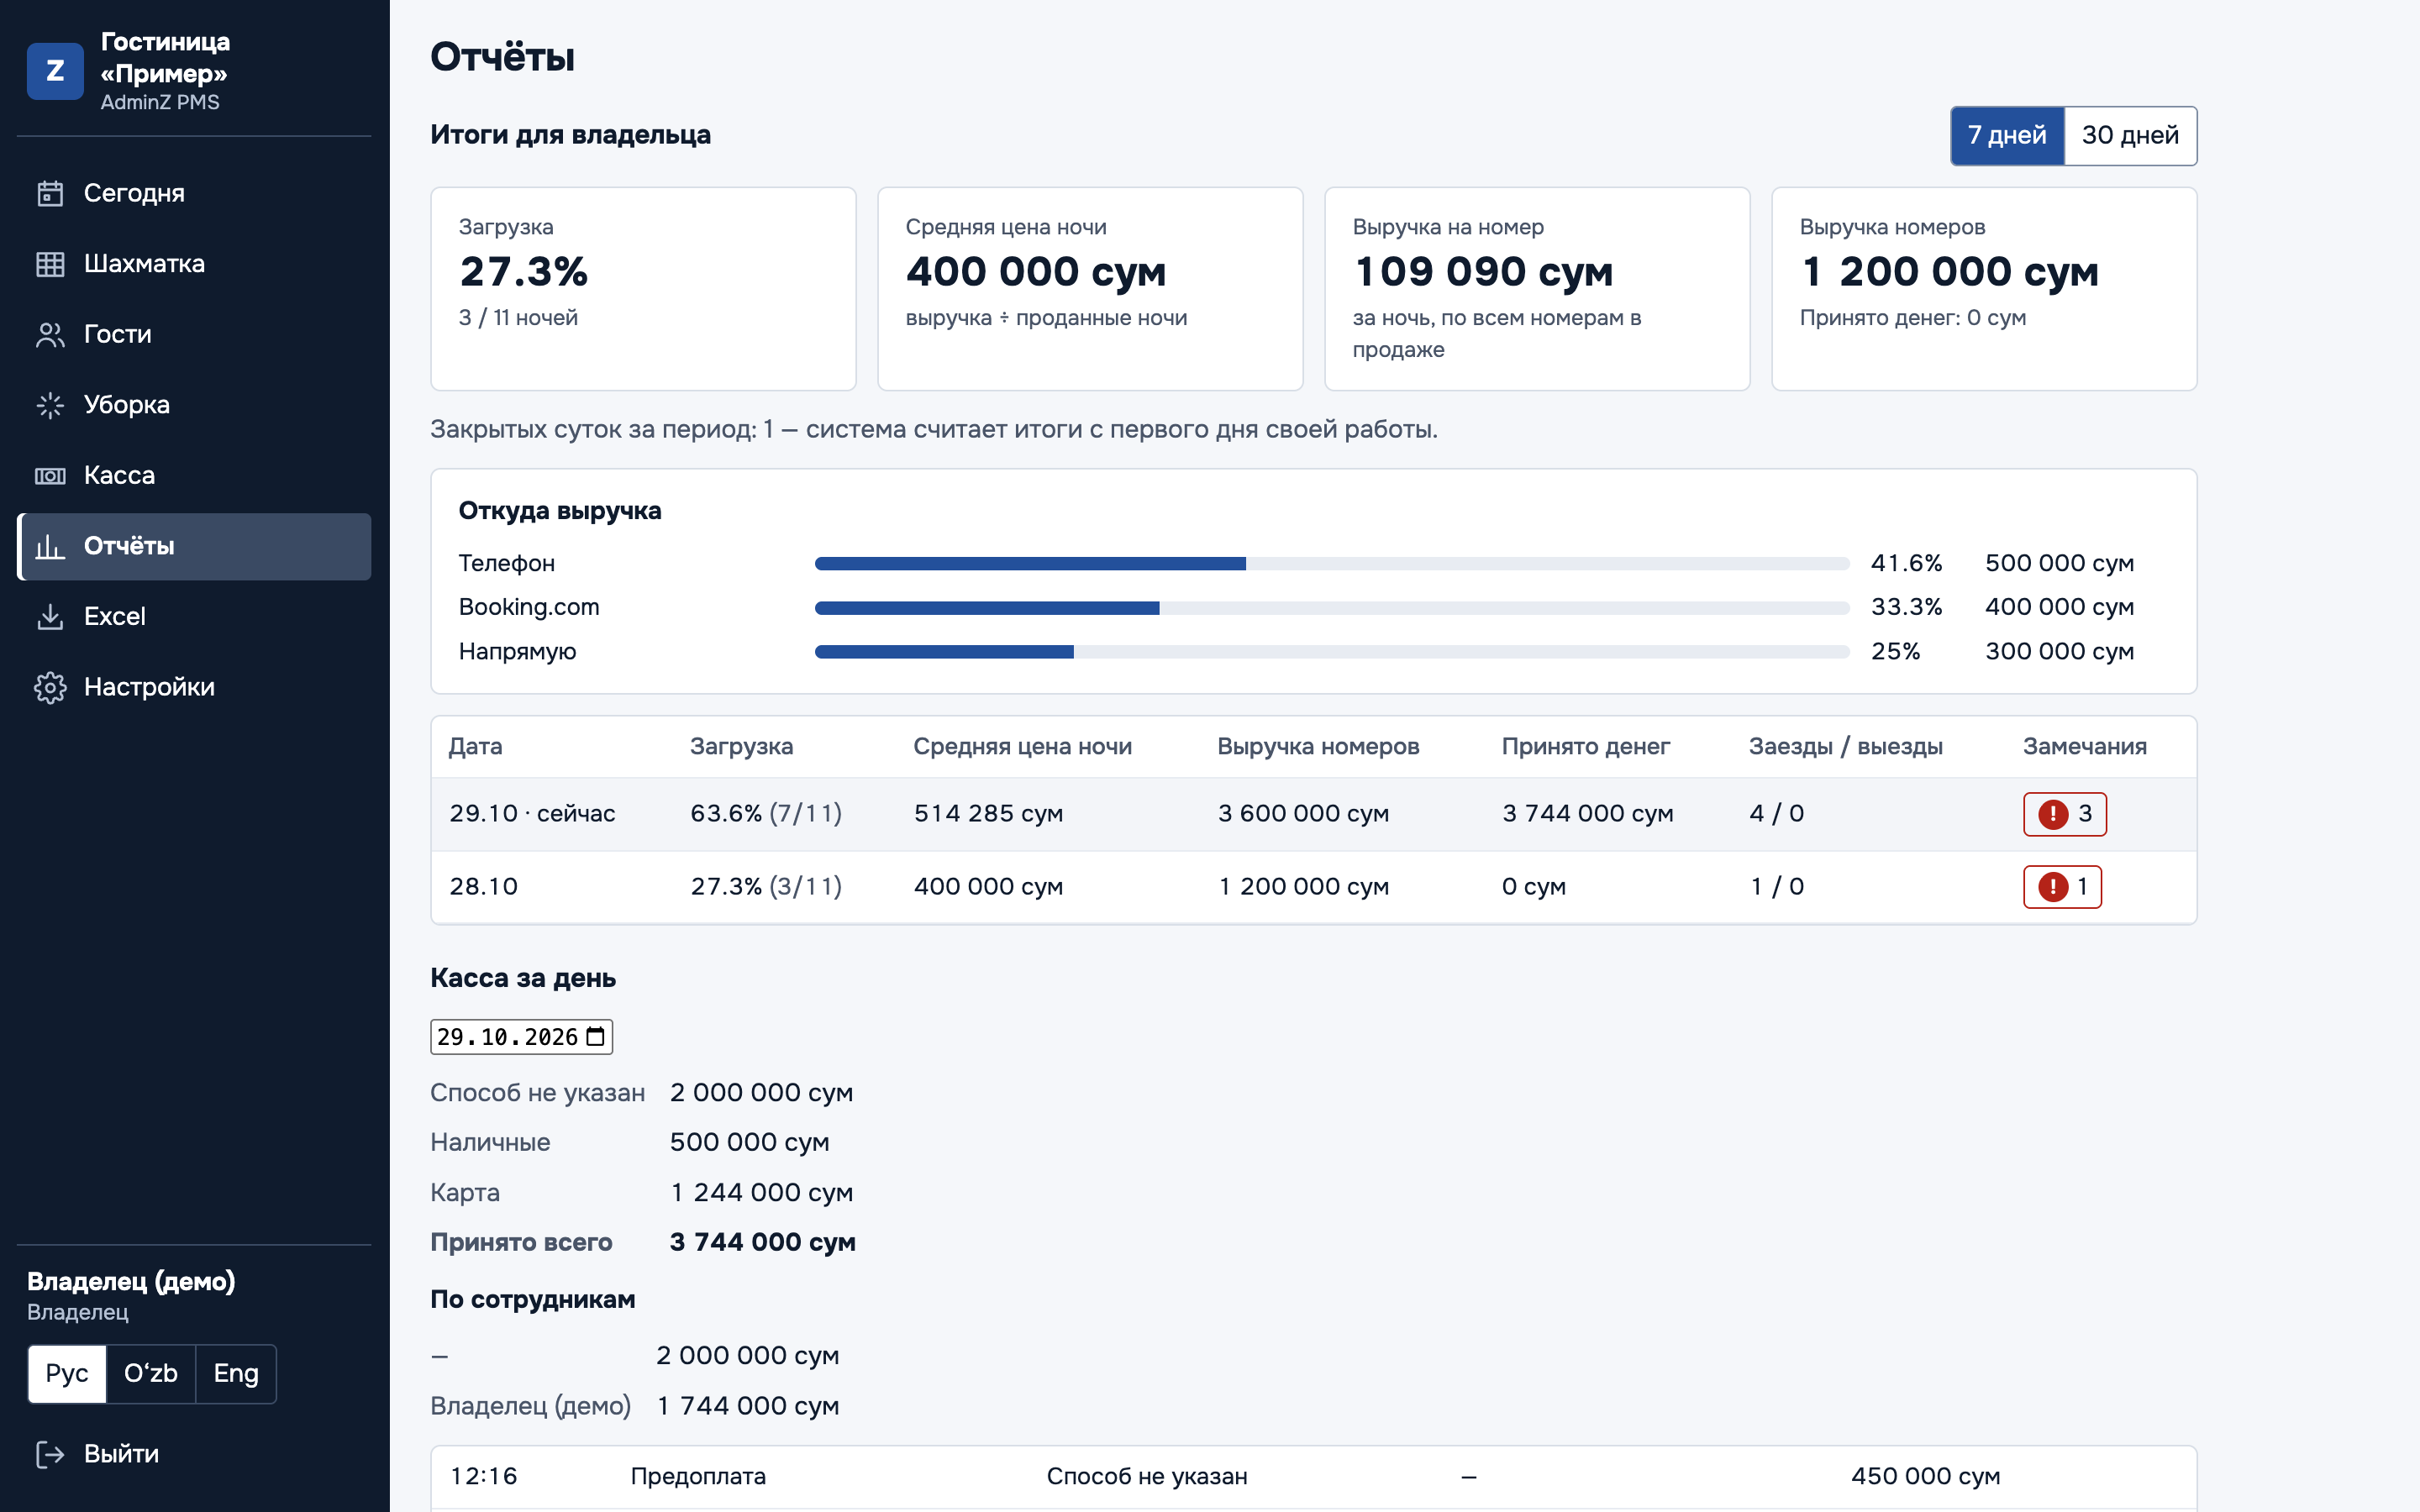Navigate to Касса
This screenshot has height=1512, width=2420.
point(194,476)
